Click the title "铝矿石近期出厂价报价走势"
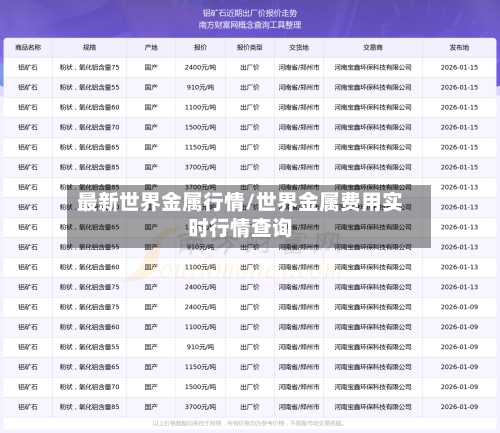This screenshot has width=500, height=433. 250,13
